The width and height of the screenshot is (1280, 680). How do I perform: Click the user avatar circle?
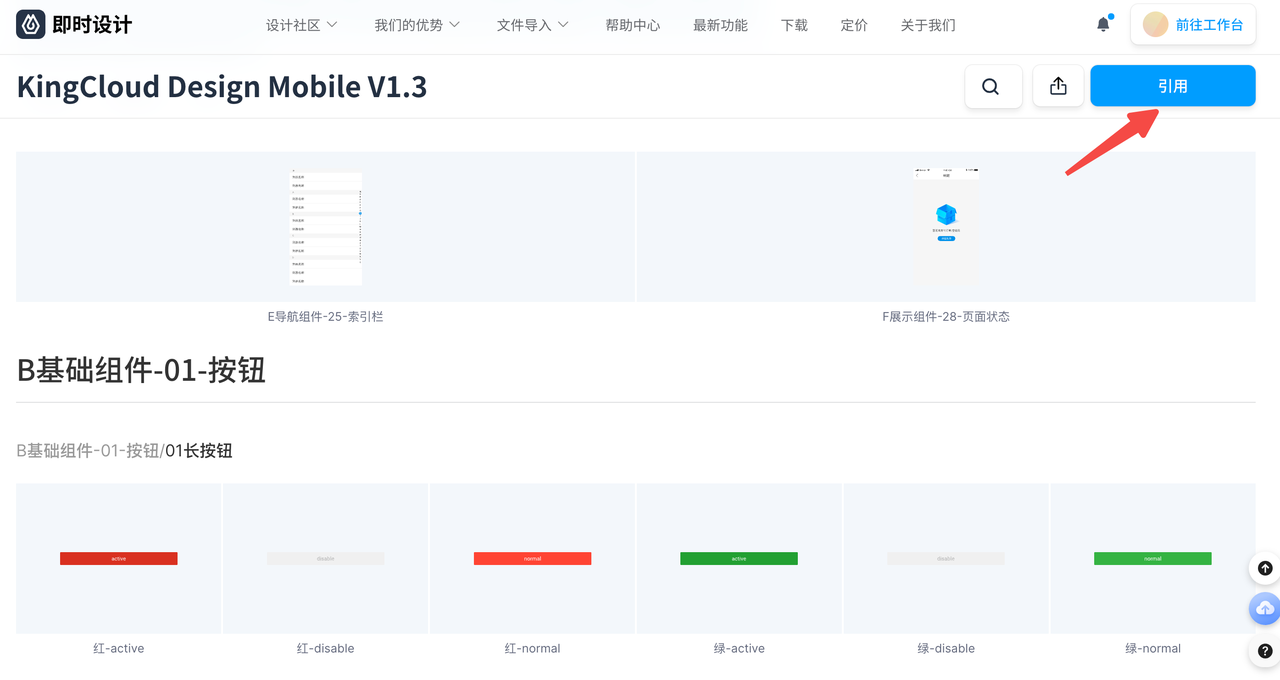pos(1155,25)
